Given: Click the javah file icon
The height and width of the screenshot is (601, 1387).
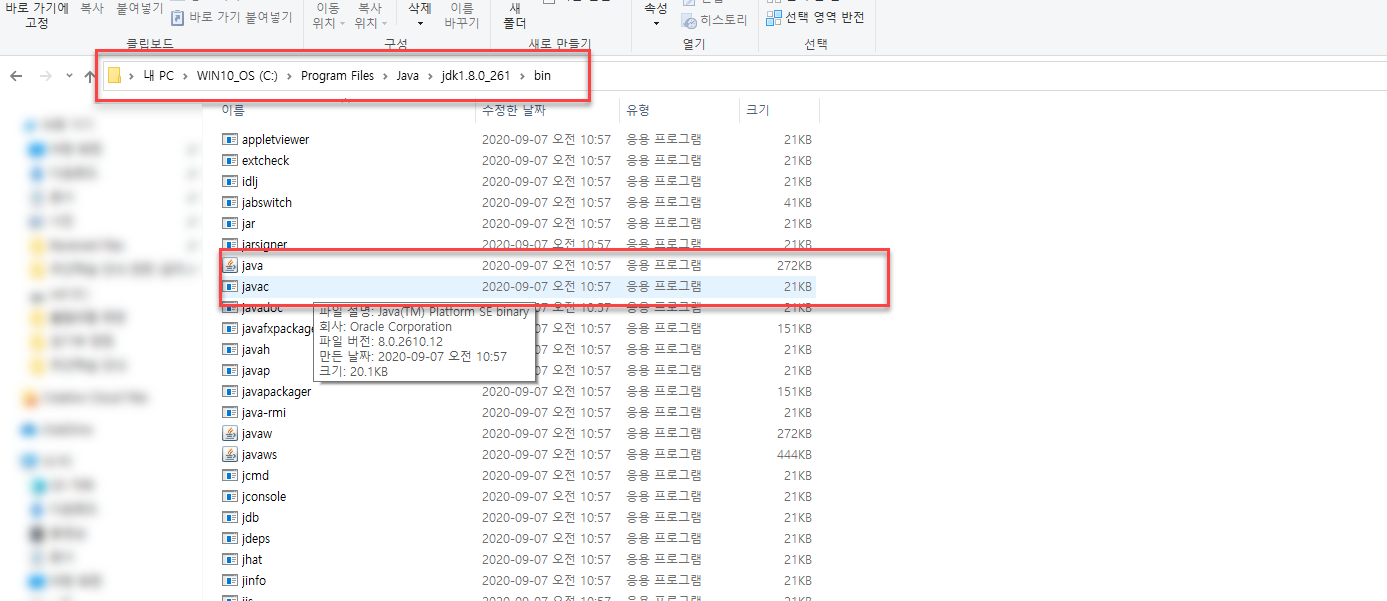Looking at the screenshot, I should coord(230,350).
